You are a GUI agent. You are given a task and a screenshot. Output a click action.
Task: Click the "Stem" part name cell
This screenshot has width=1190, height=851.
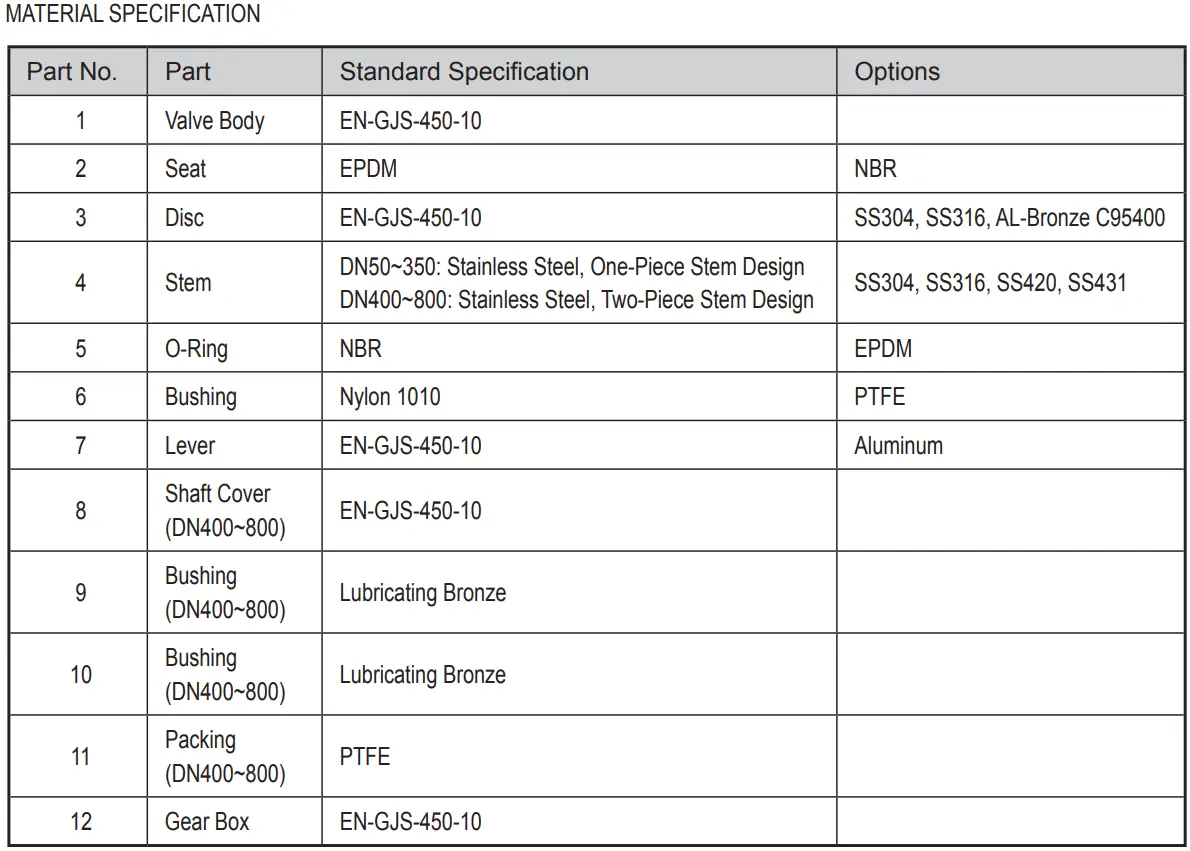pyautogui.click(x=188, y=283)
